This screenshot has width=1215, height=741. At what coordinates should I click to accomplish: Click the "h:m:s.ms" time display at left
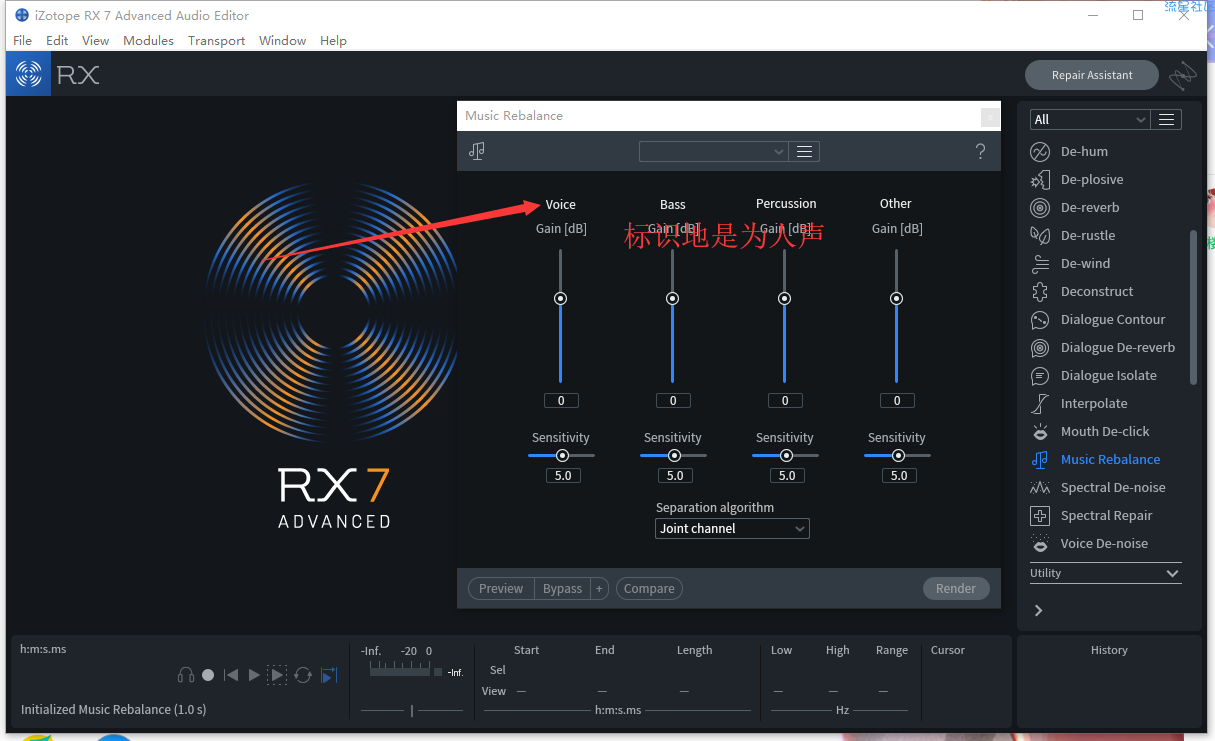[43, 649]
